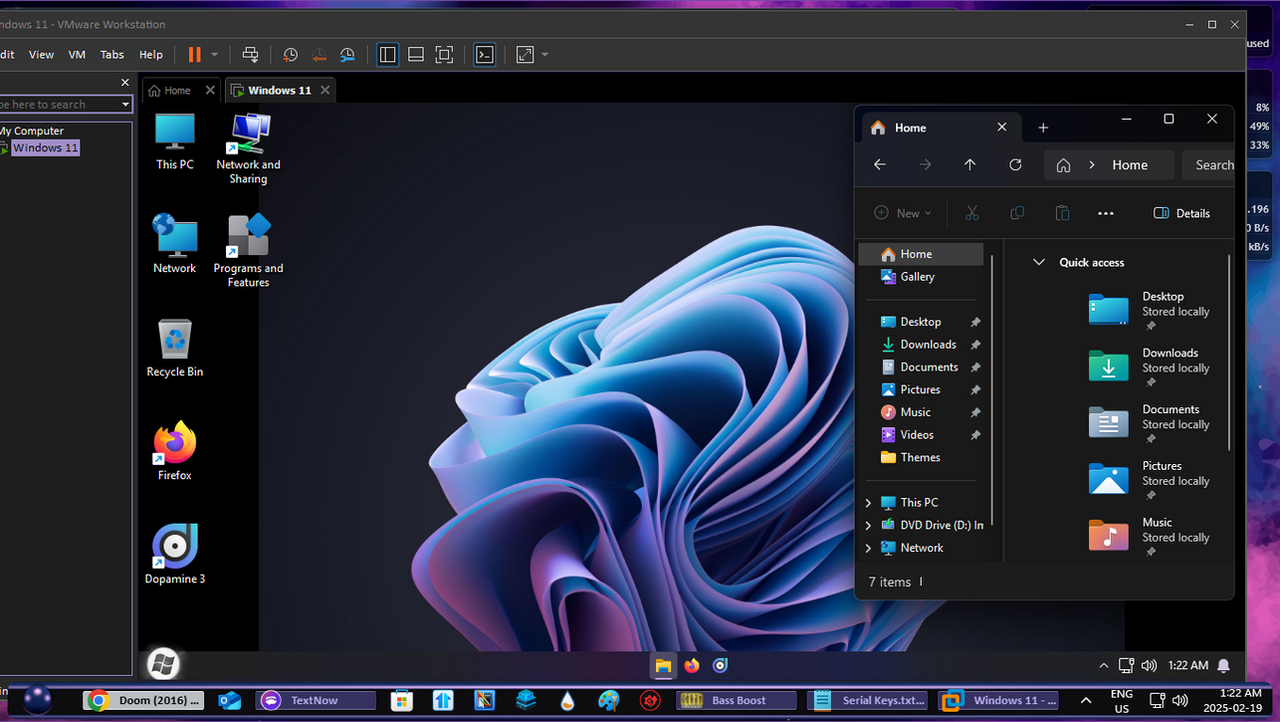The width and height of the screenshot is (1280, 722).
Task: Click the library search field
Action: pyautogui.click(x=58, y=104)
